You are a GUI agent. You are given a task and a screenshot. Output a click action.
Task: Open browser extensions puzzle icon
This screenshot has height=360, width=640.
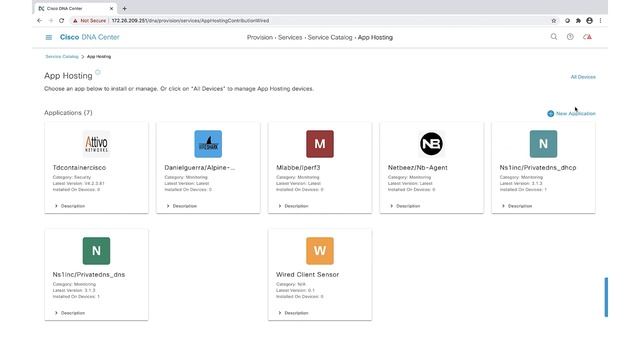(578, 20)
